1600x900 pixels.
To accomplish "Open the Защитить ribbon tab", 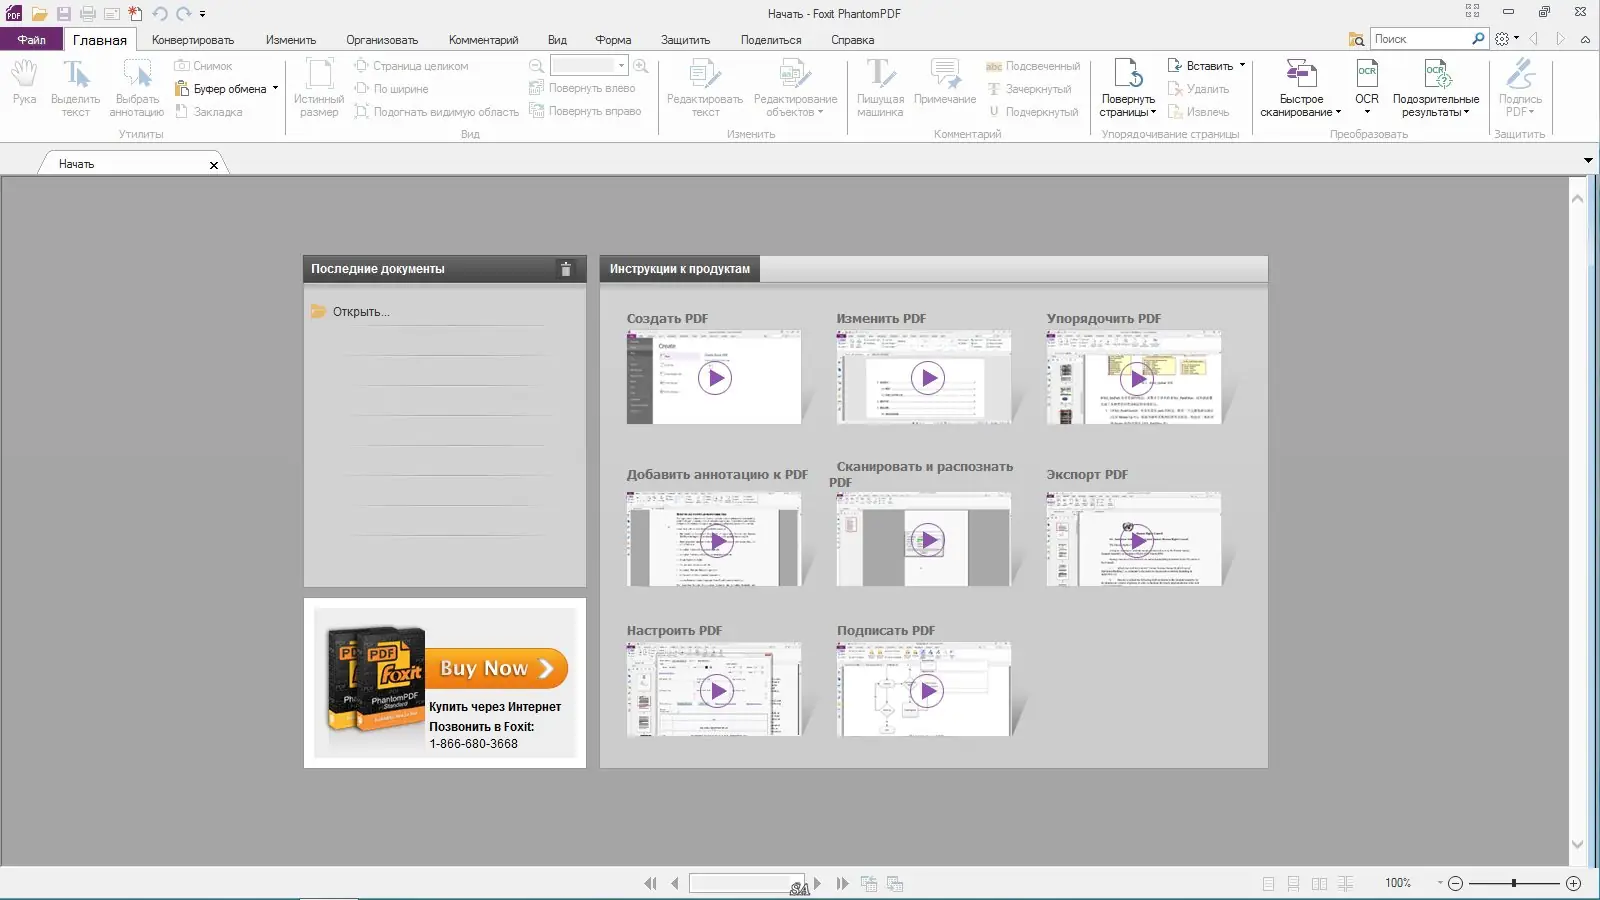I will click(685, 40).
